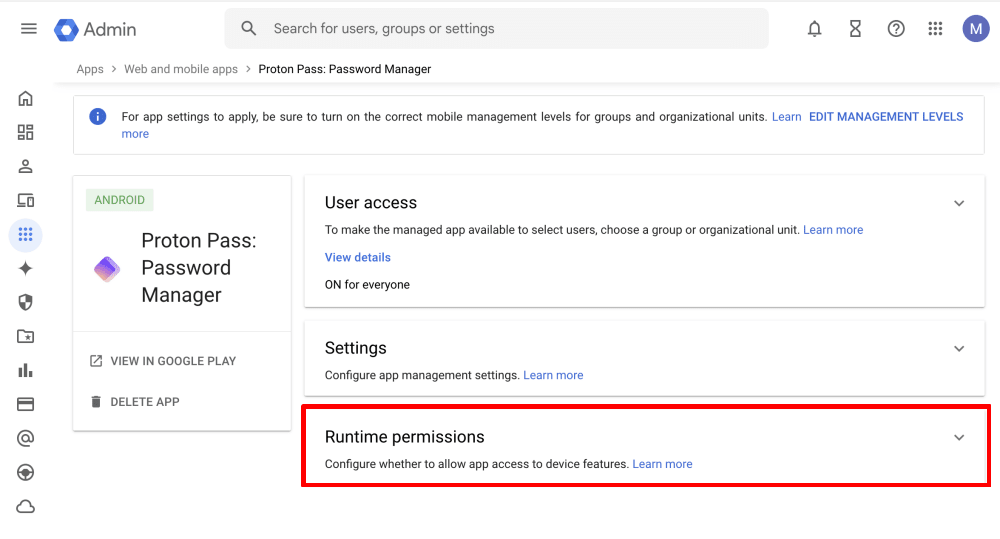The width and height of the screenshot is (1000, 539).
Task: Open Billing card icon in sidebar
Action: click(26, 404)
